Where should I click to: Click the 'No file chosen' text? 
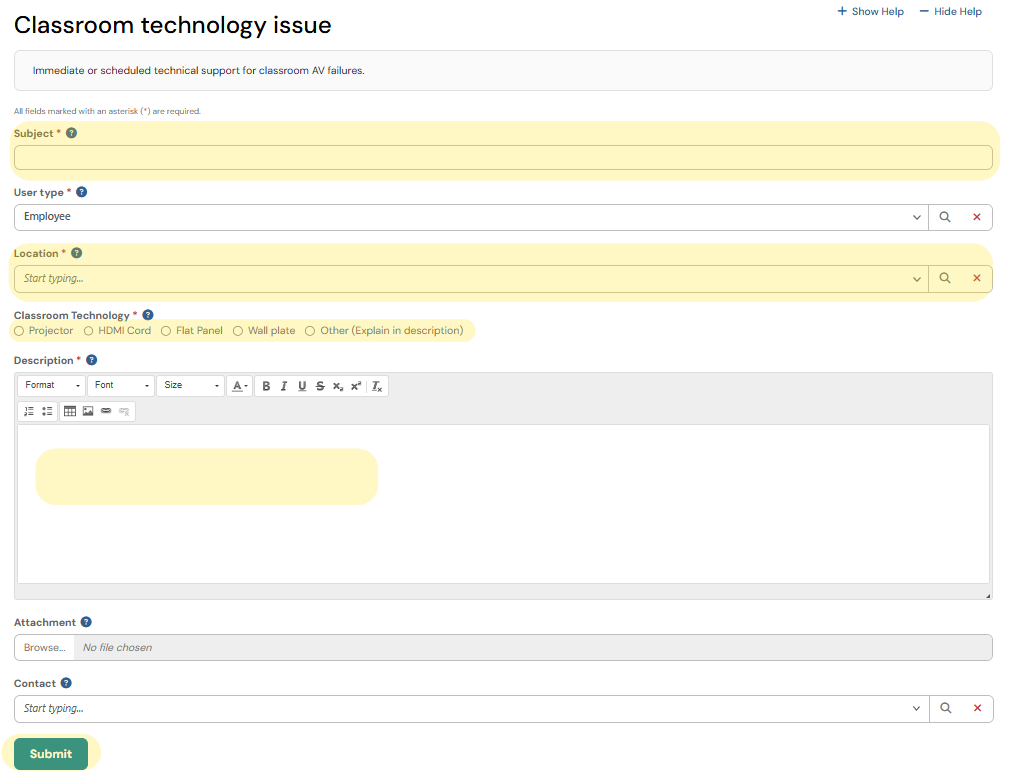117,648
